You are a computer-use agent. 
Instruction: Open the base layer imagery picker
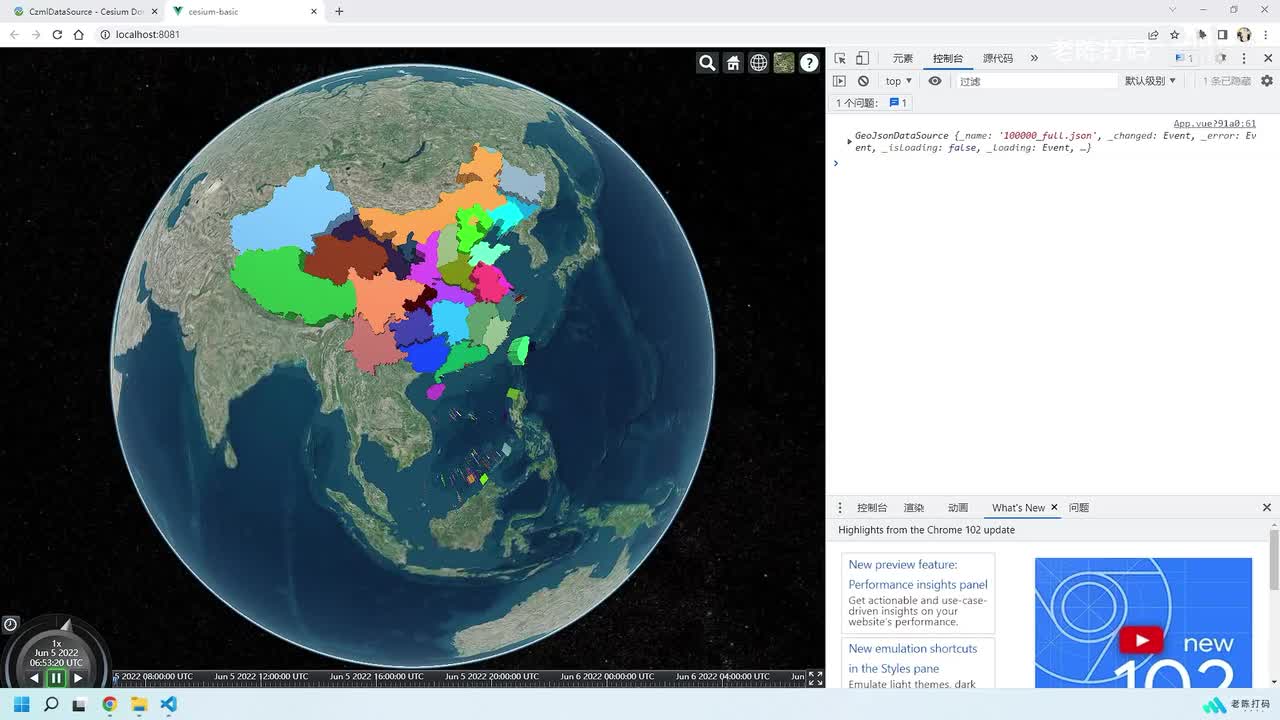click(784, 63)
